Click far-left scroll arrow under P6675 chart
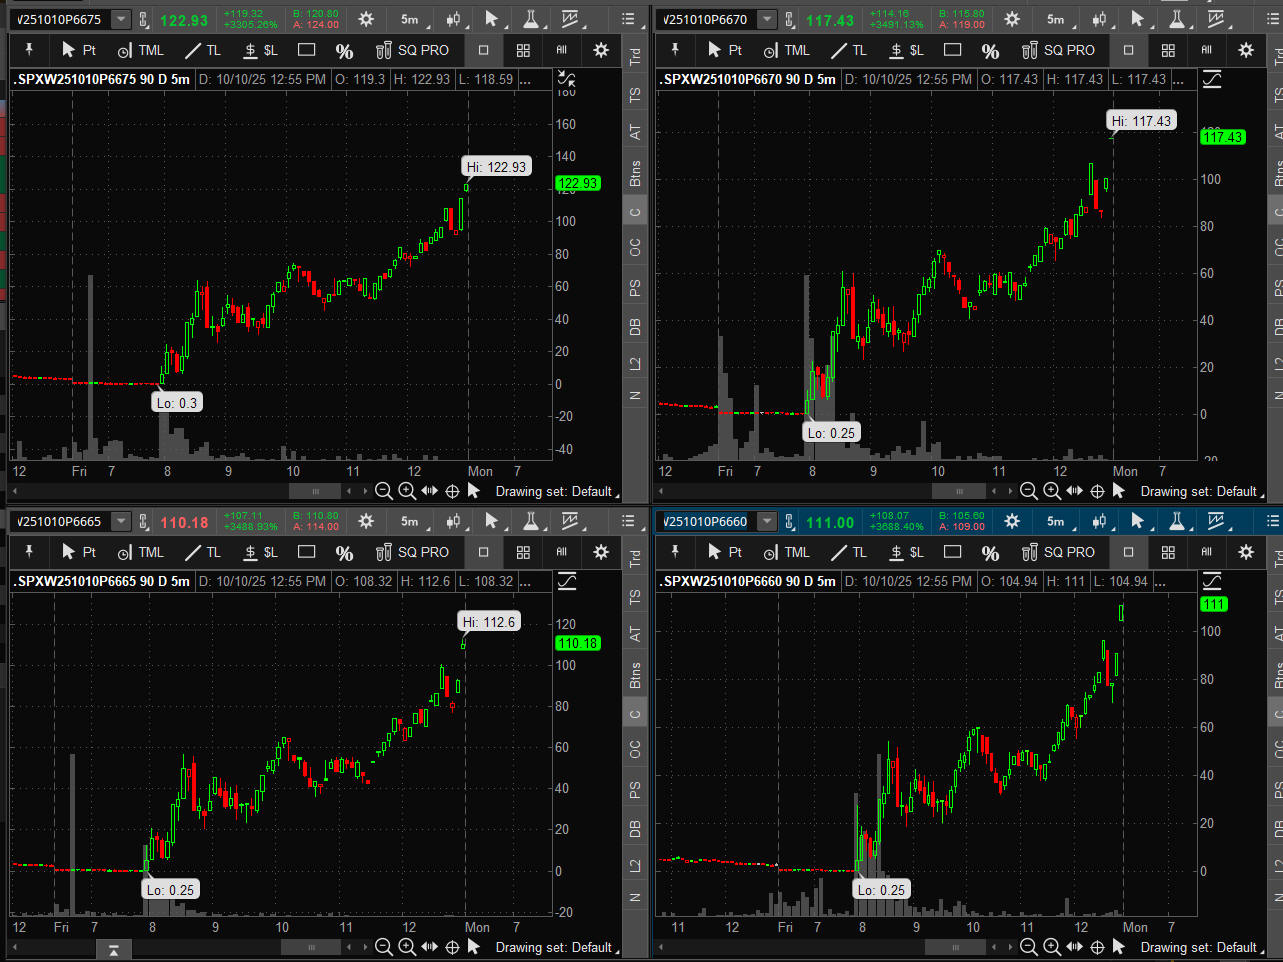Viewport: 1283px width, 962px height. (15, 491)
